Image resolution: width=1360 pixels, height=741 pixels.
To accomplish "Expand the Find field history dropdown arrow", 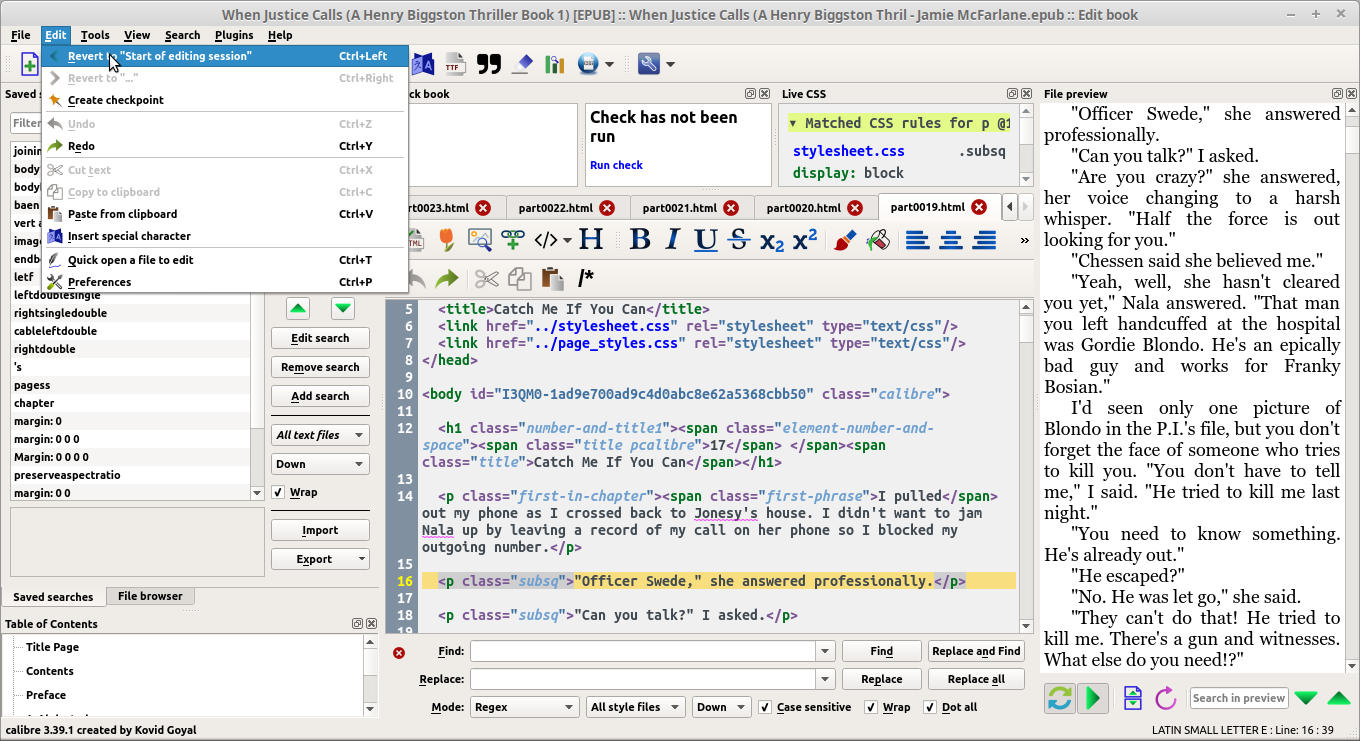I will [x=825, y=651].
